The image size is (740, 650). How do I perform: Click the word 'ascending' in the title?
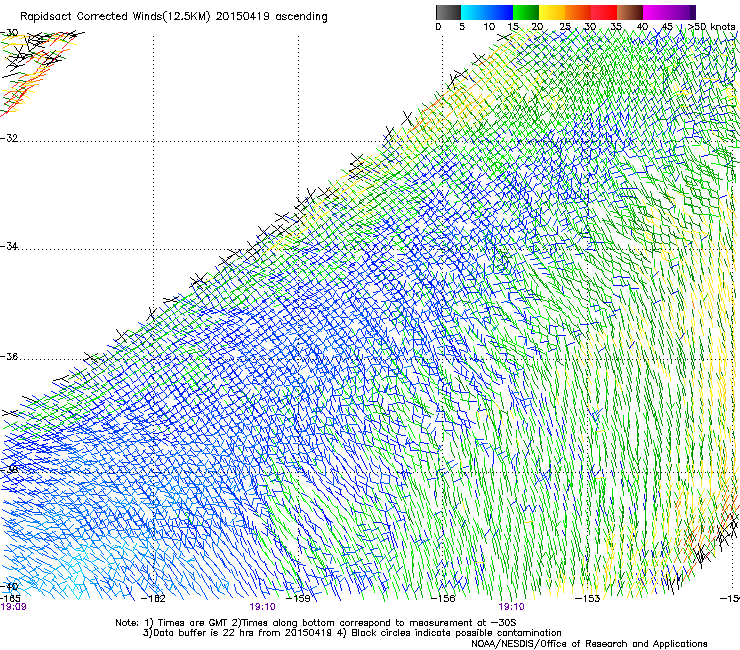(x=301, y=17)
